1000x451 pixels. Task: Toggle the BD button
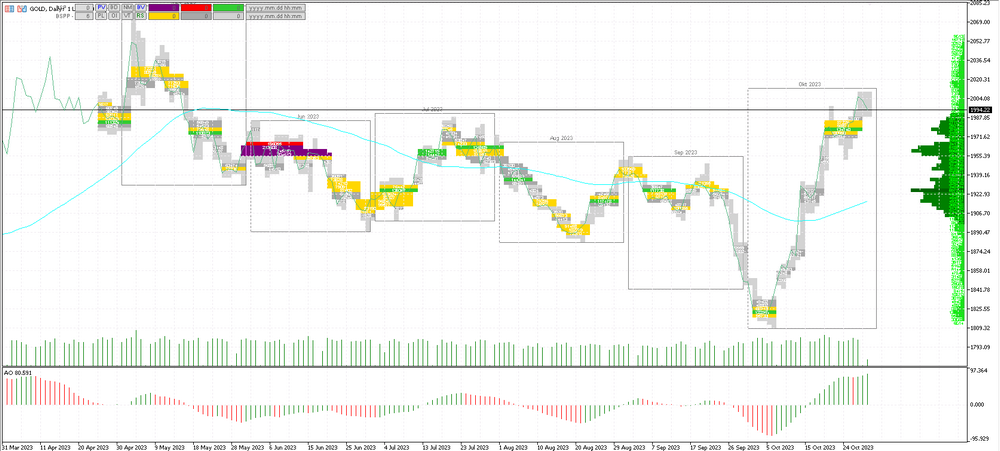tap(114, 8)
